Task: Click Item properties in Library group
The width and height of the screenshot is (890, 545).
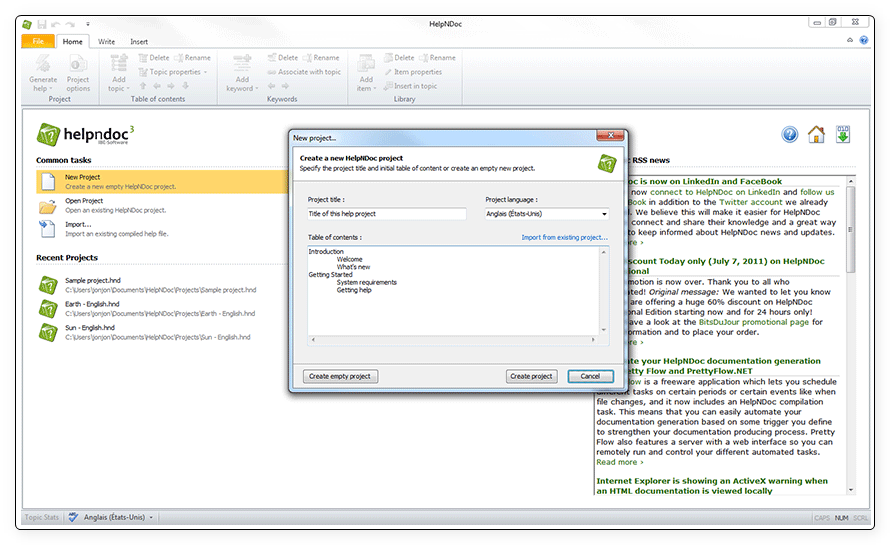Action: click(413, 72)
